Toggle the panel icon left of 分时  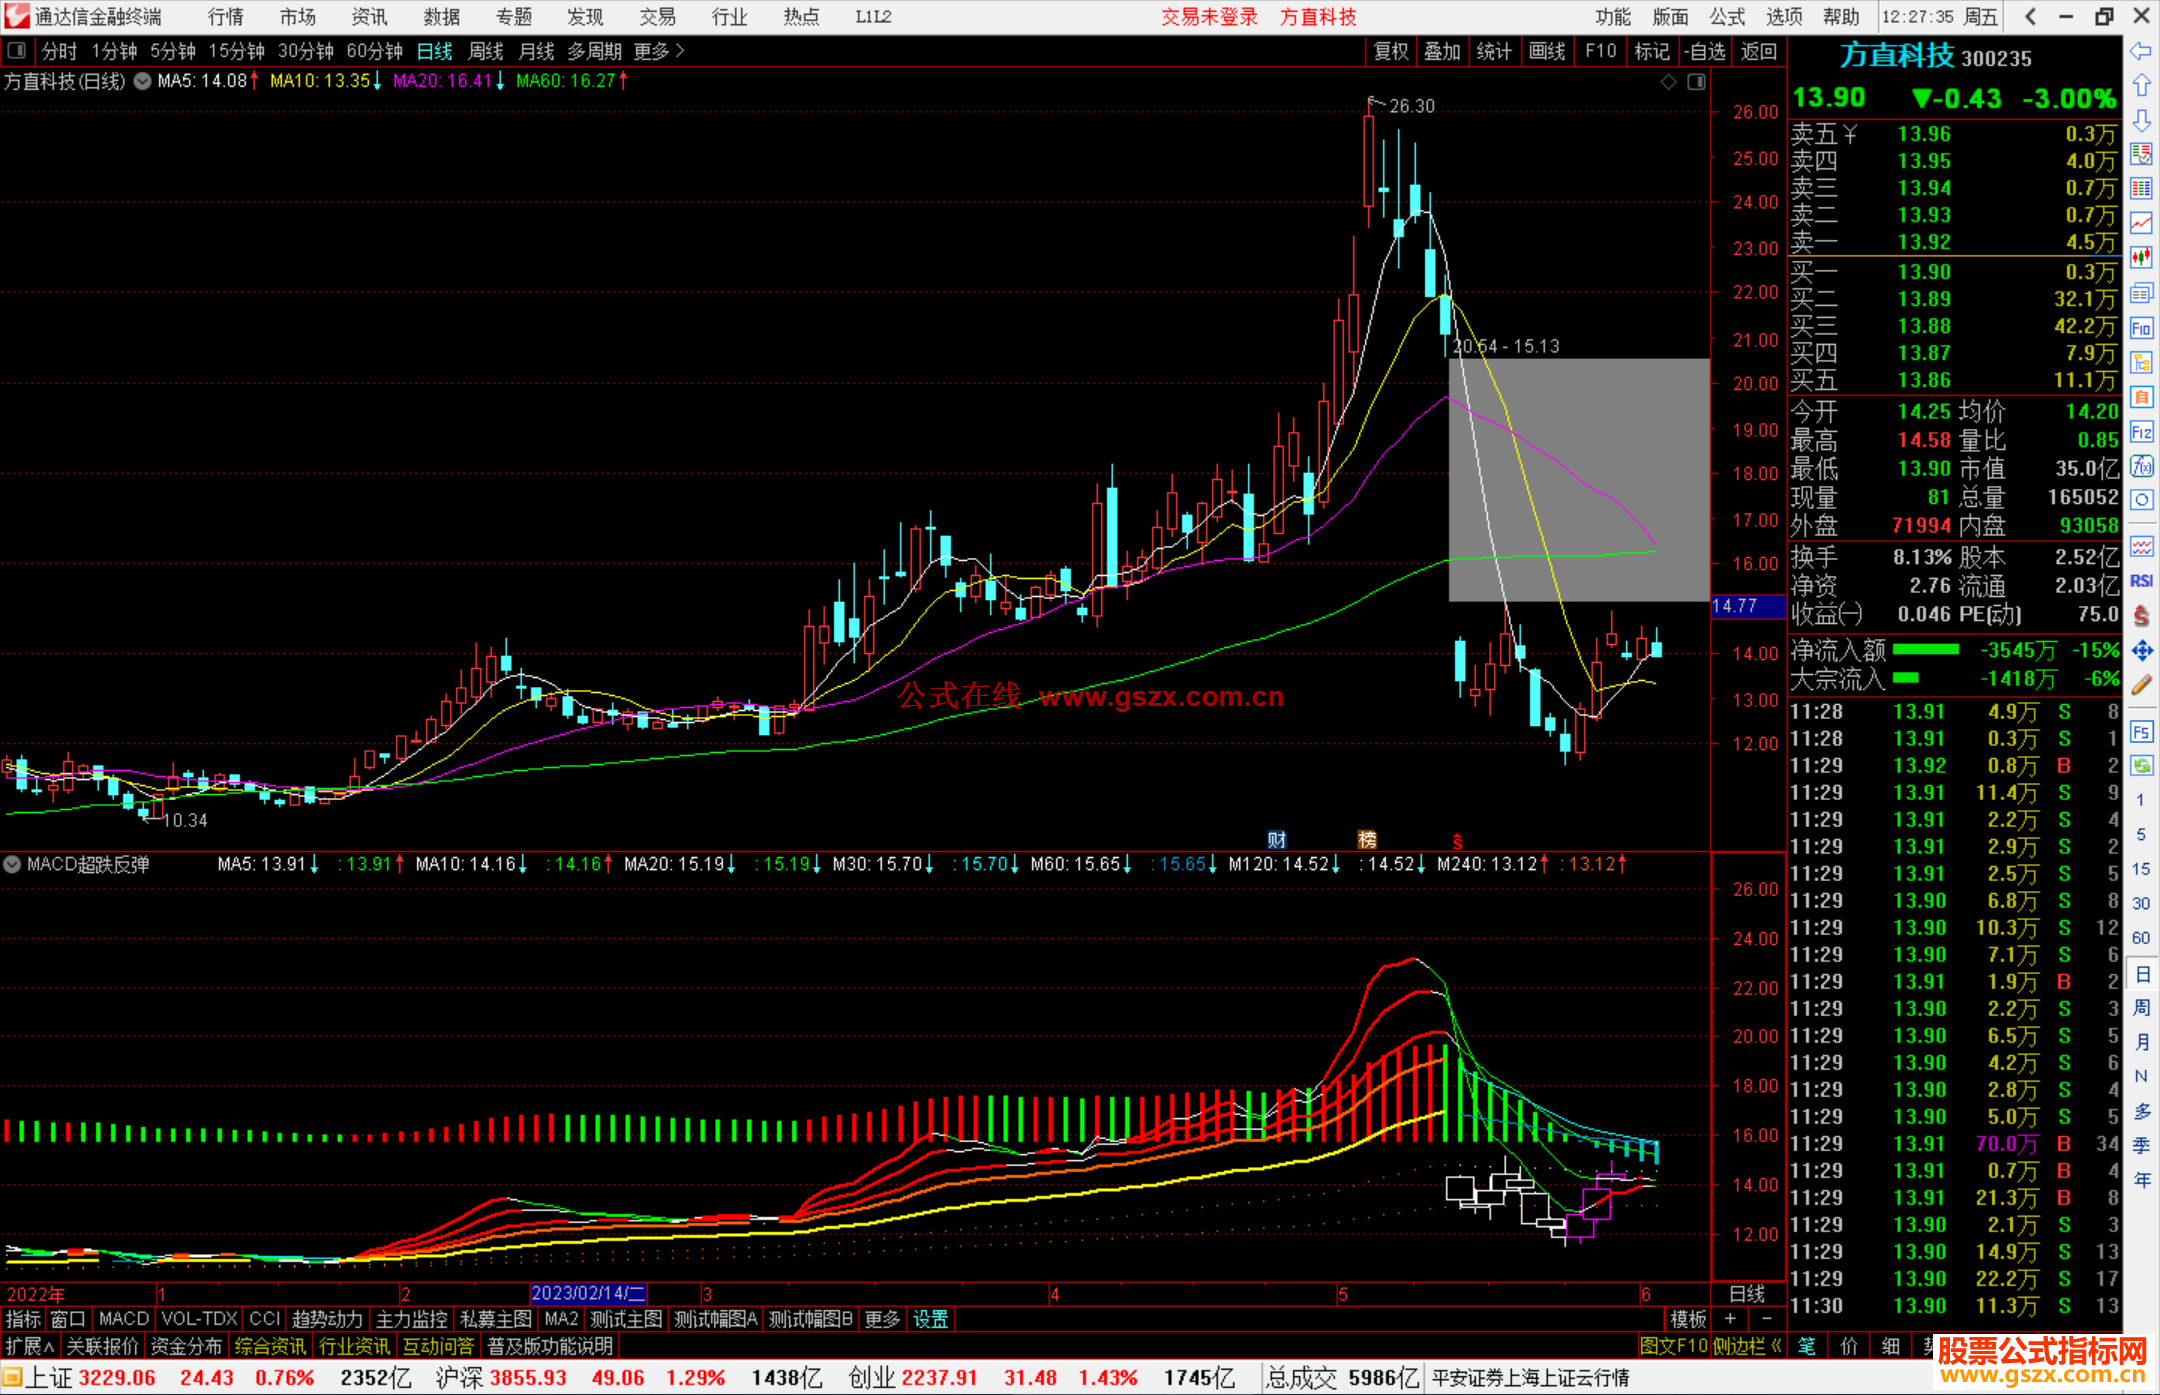(17, 51)
